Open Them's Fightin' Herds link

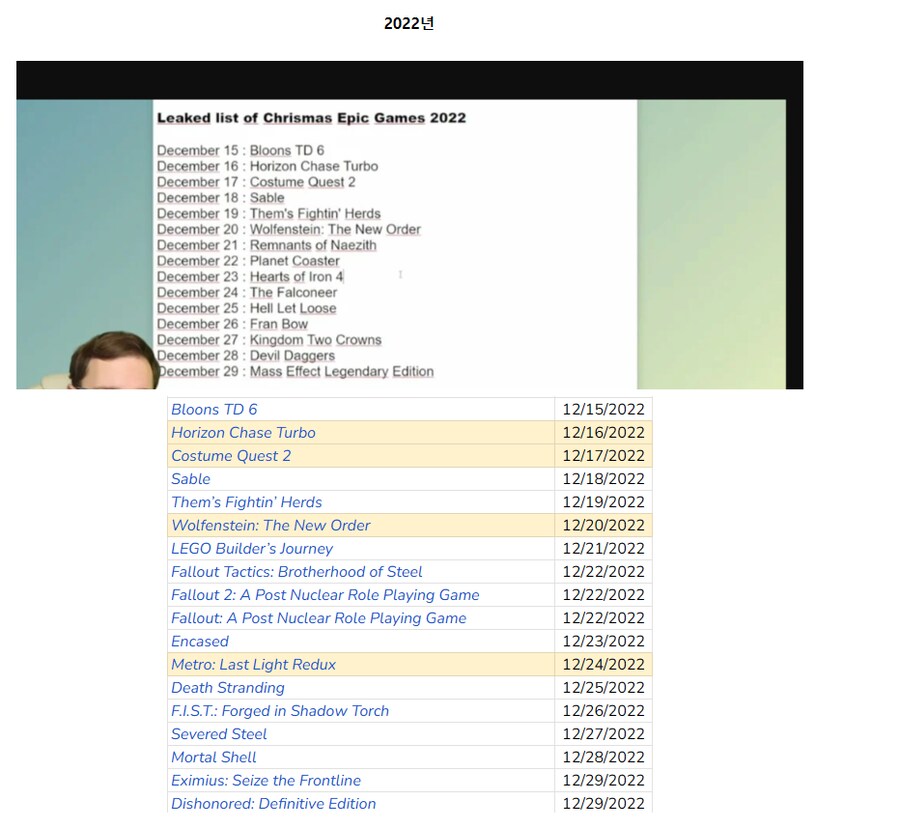[246, 502]
